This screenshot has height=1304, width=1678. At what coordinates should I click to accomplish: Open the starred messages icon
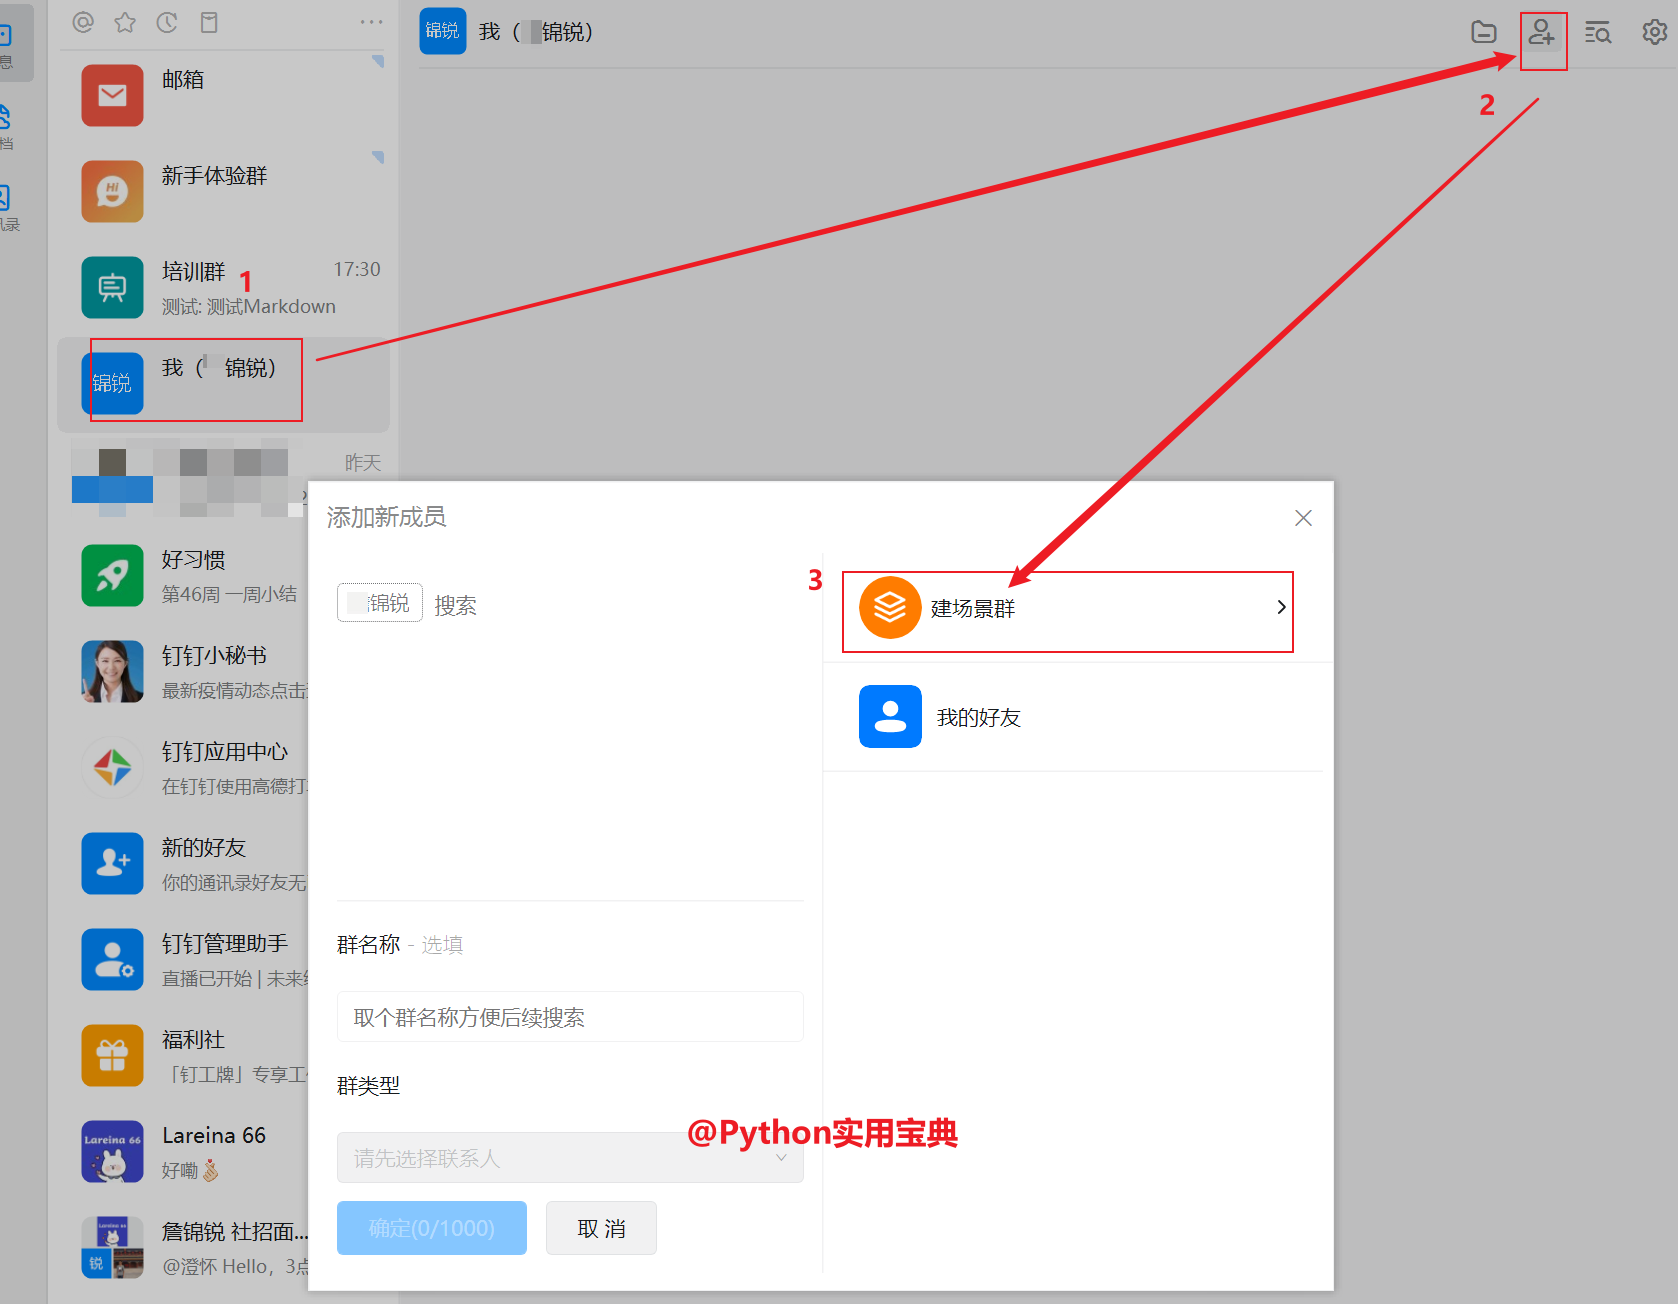click(125, 22)
